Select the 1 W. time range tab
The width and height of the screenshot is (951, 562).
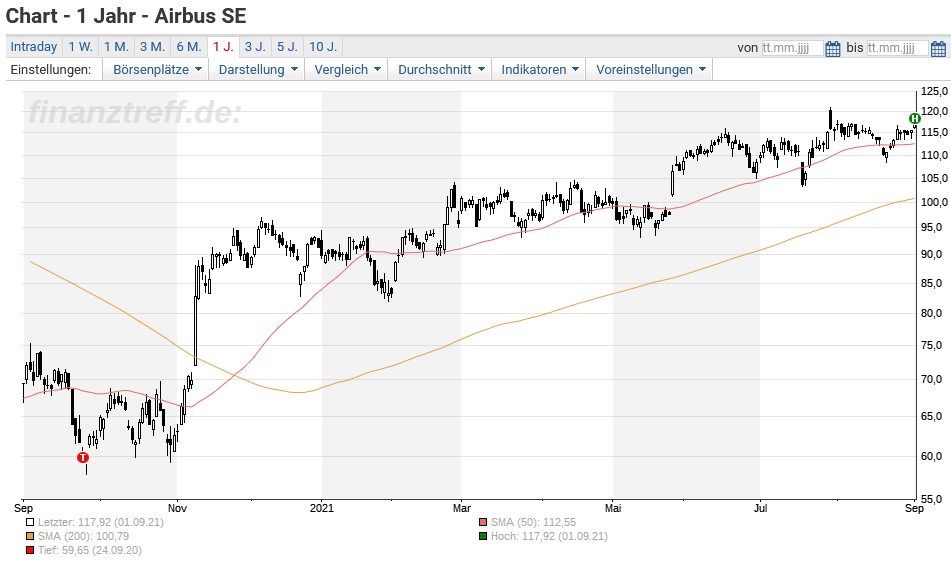[80, 47]
